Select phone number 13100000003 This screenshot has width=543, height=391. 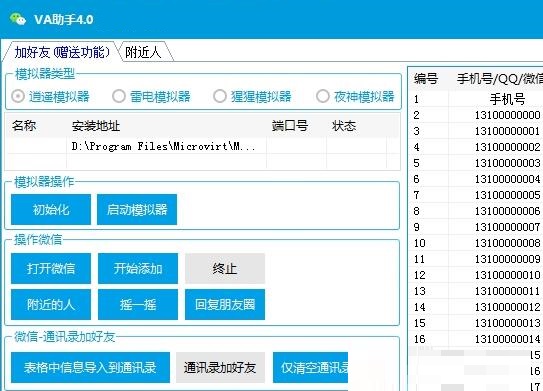pos(507,163)
